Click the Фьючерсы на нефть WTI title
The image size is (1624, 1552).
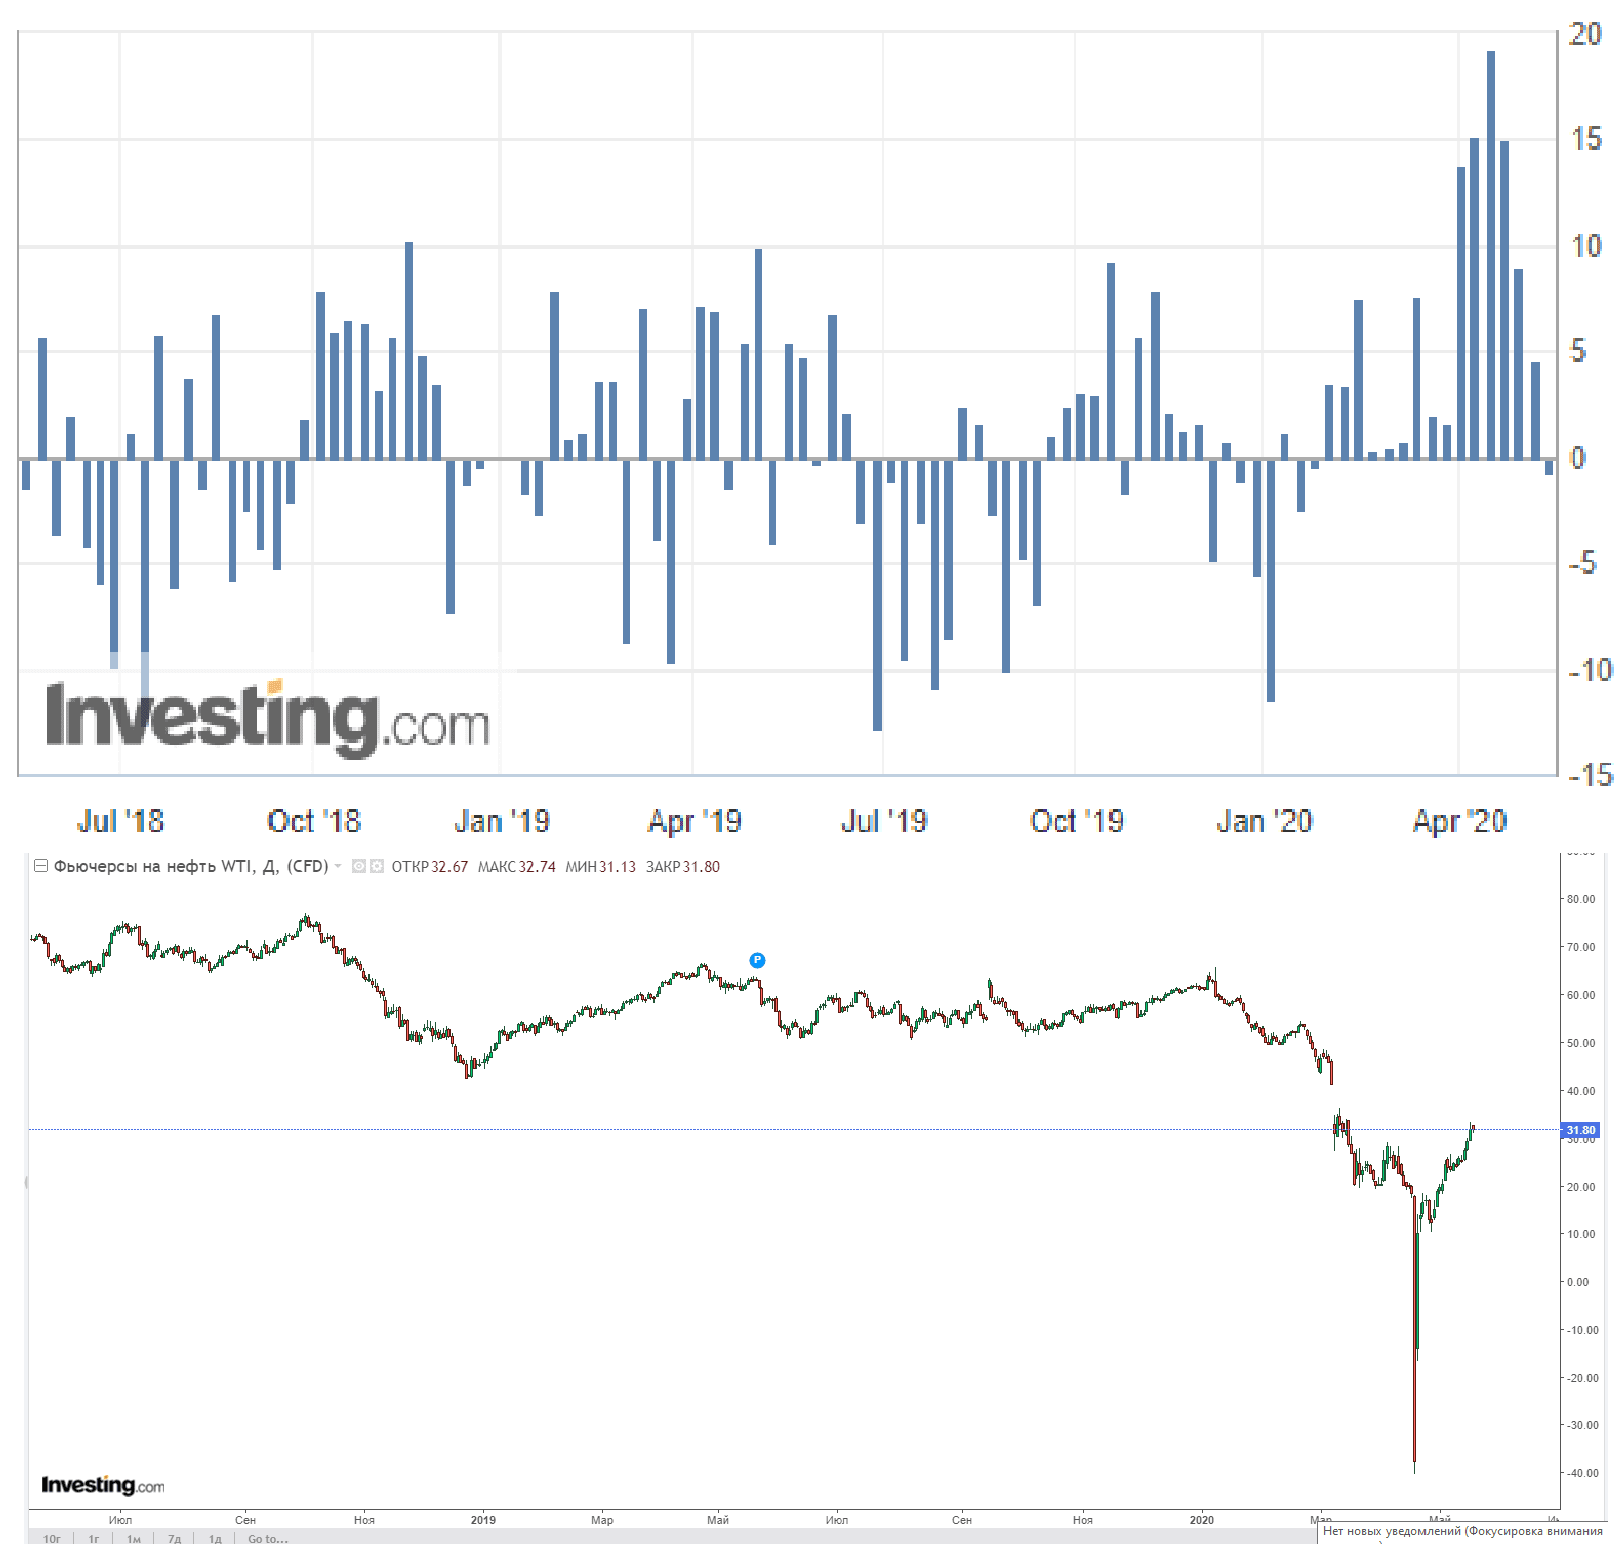(x=153, y=866)
